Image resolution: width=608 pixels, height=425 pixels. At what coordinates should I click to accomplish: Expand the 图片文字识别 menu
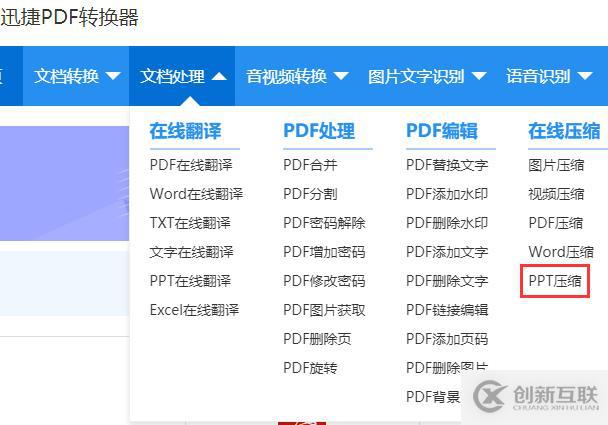(427, 76)
